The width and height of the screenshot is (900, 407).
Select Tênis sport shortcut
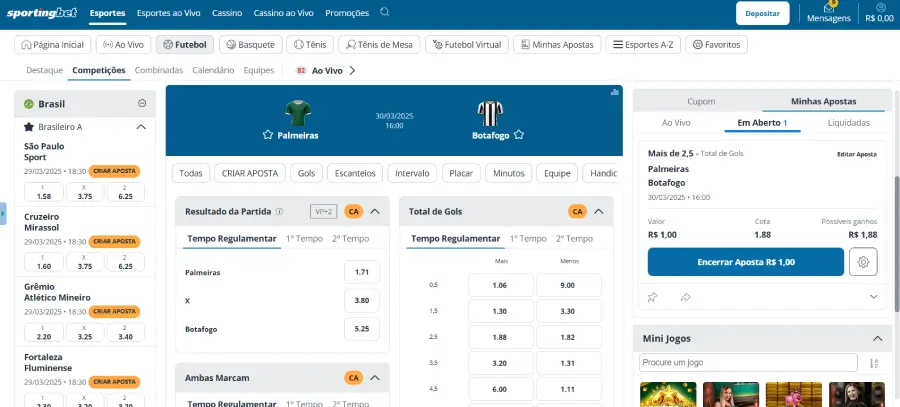pyautogui.click(x=310, y=45)
